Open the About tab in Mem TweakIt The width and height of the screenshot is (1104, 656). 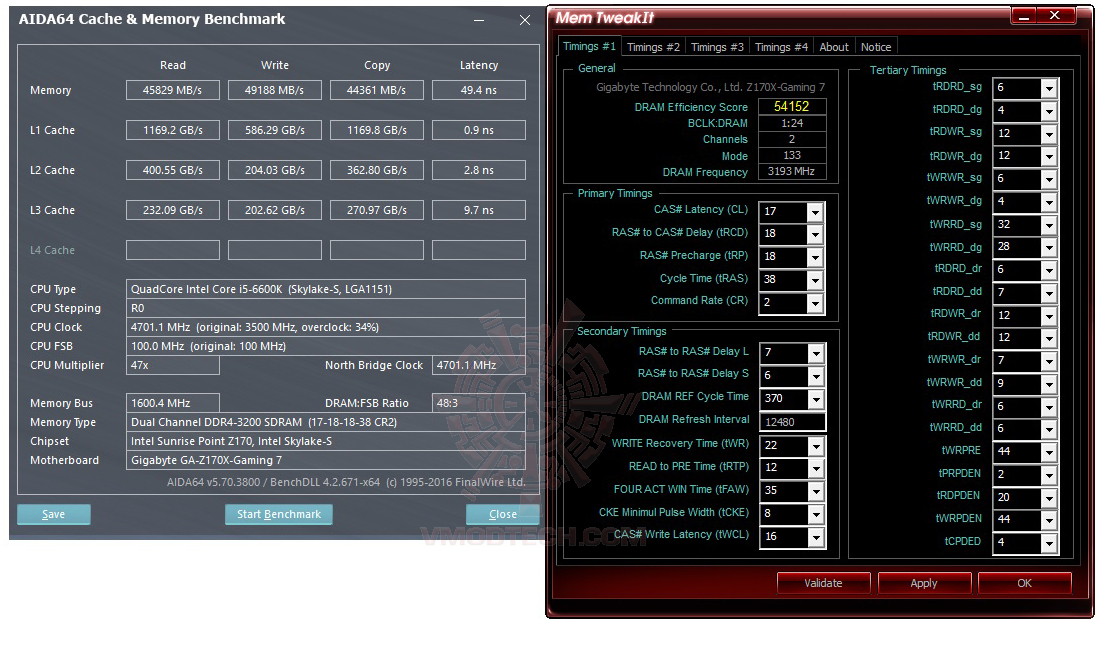(834, 47)
